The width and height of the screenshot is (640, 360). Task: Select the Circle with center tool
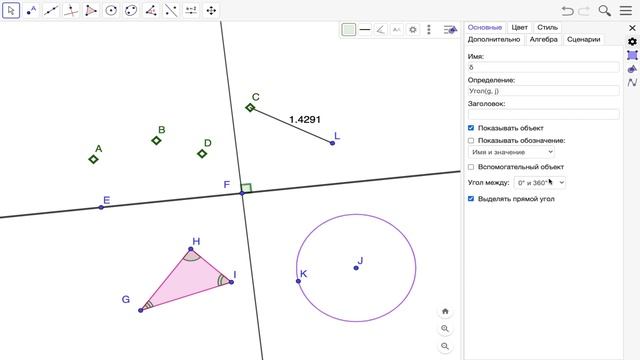pos(111,10)
